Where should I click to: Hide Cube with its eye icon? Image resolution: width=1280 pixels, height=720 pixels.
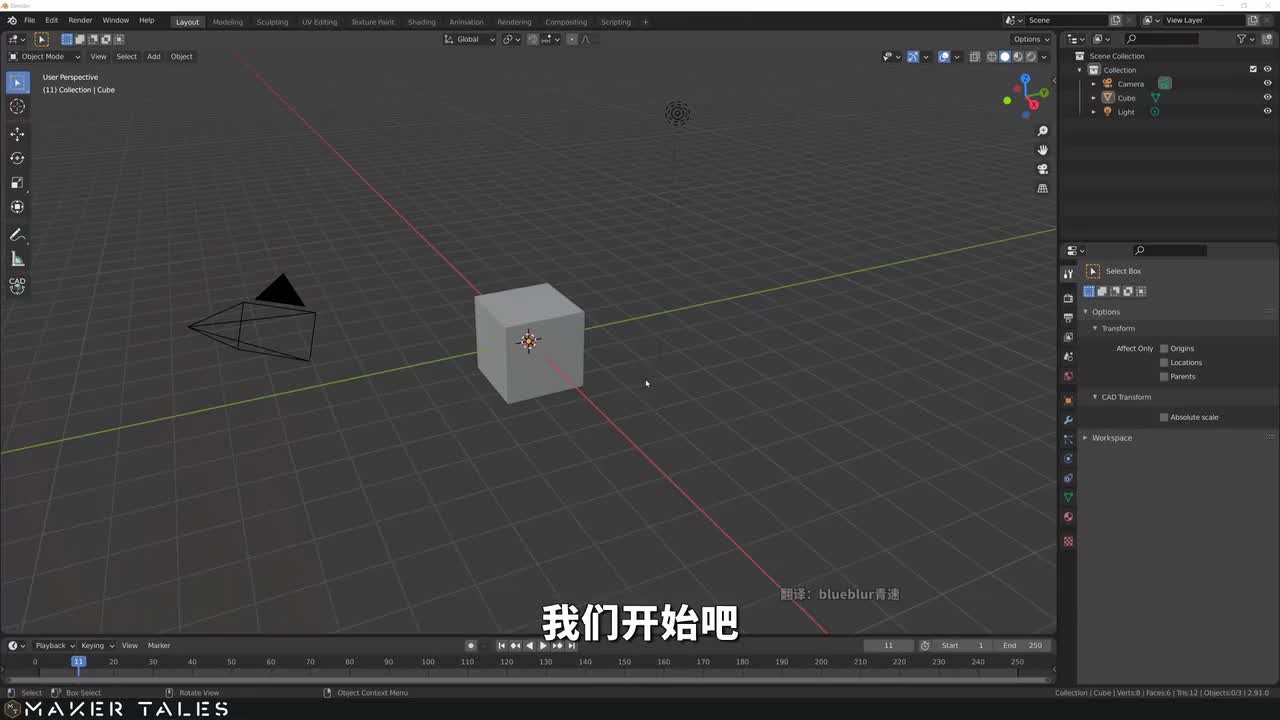pos(1267,98)
